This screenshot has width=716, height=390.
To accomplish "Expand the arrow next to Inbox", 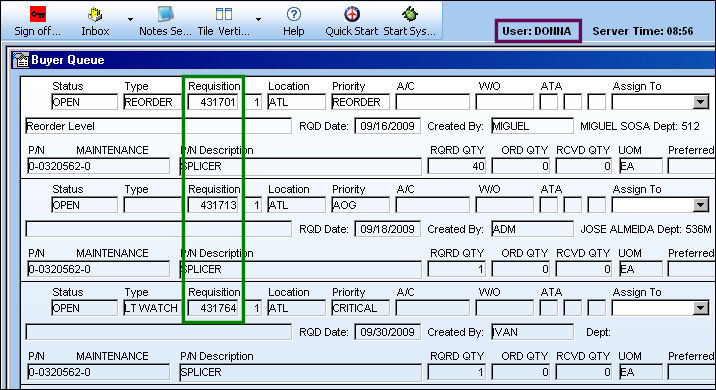I will (x=130, y=20).
